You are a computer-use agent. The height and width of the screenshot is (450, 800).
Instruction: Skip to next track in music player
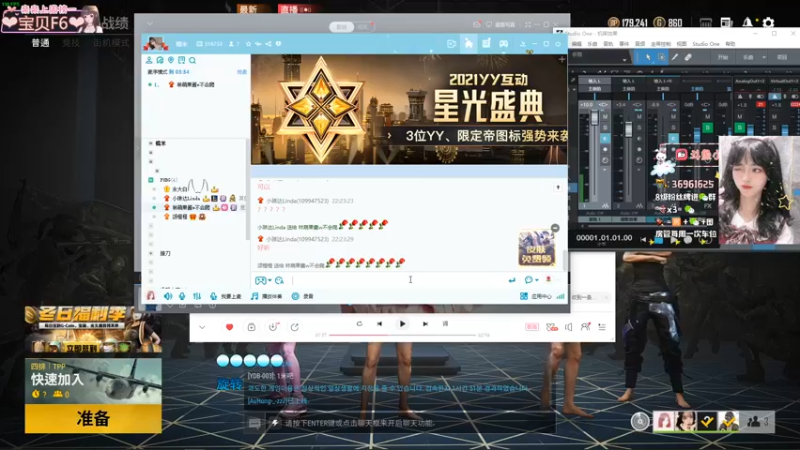(x=425, y=324)
